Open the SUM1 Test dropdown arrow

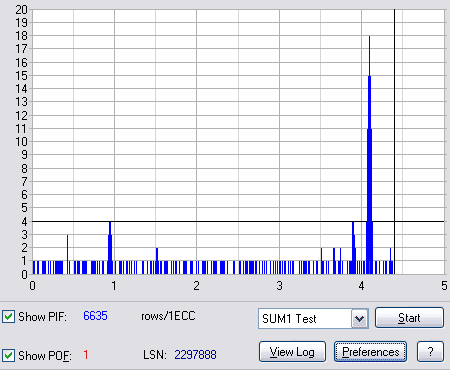click(359, 319)
